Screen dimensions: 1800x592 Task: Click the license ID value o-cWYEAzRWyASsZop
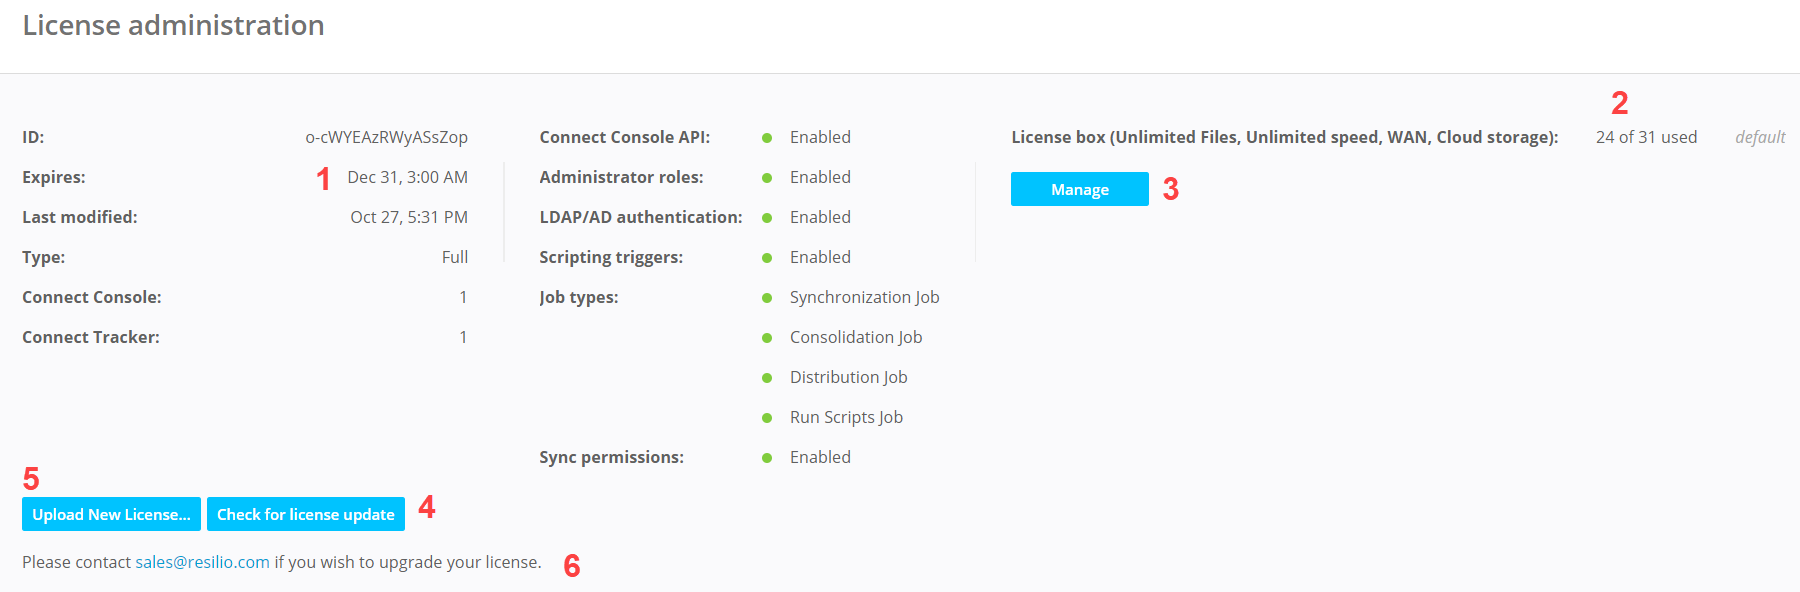coord(386,137)
